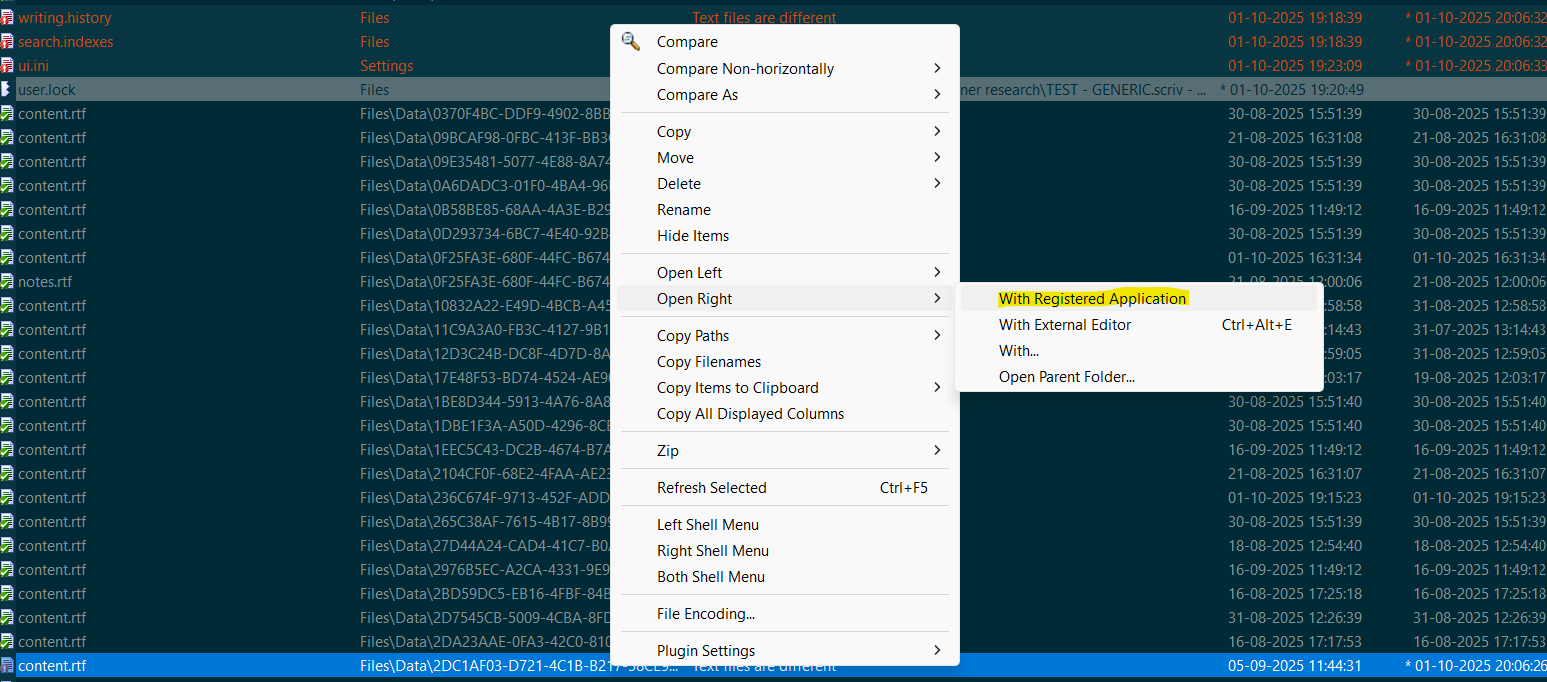The width and height of the screenshot is (1547, 682).
Task: Choose Refresh Selected from the menu
Action: pos(711,487)
